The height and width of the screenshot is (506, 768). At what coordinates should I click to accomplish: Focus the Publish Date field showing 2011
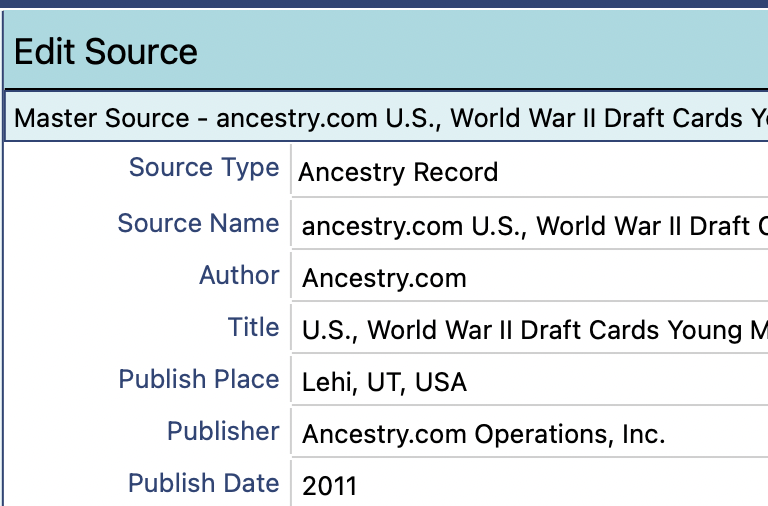530,486
